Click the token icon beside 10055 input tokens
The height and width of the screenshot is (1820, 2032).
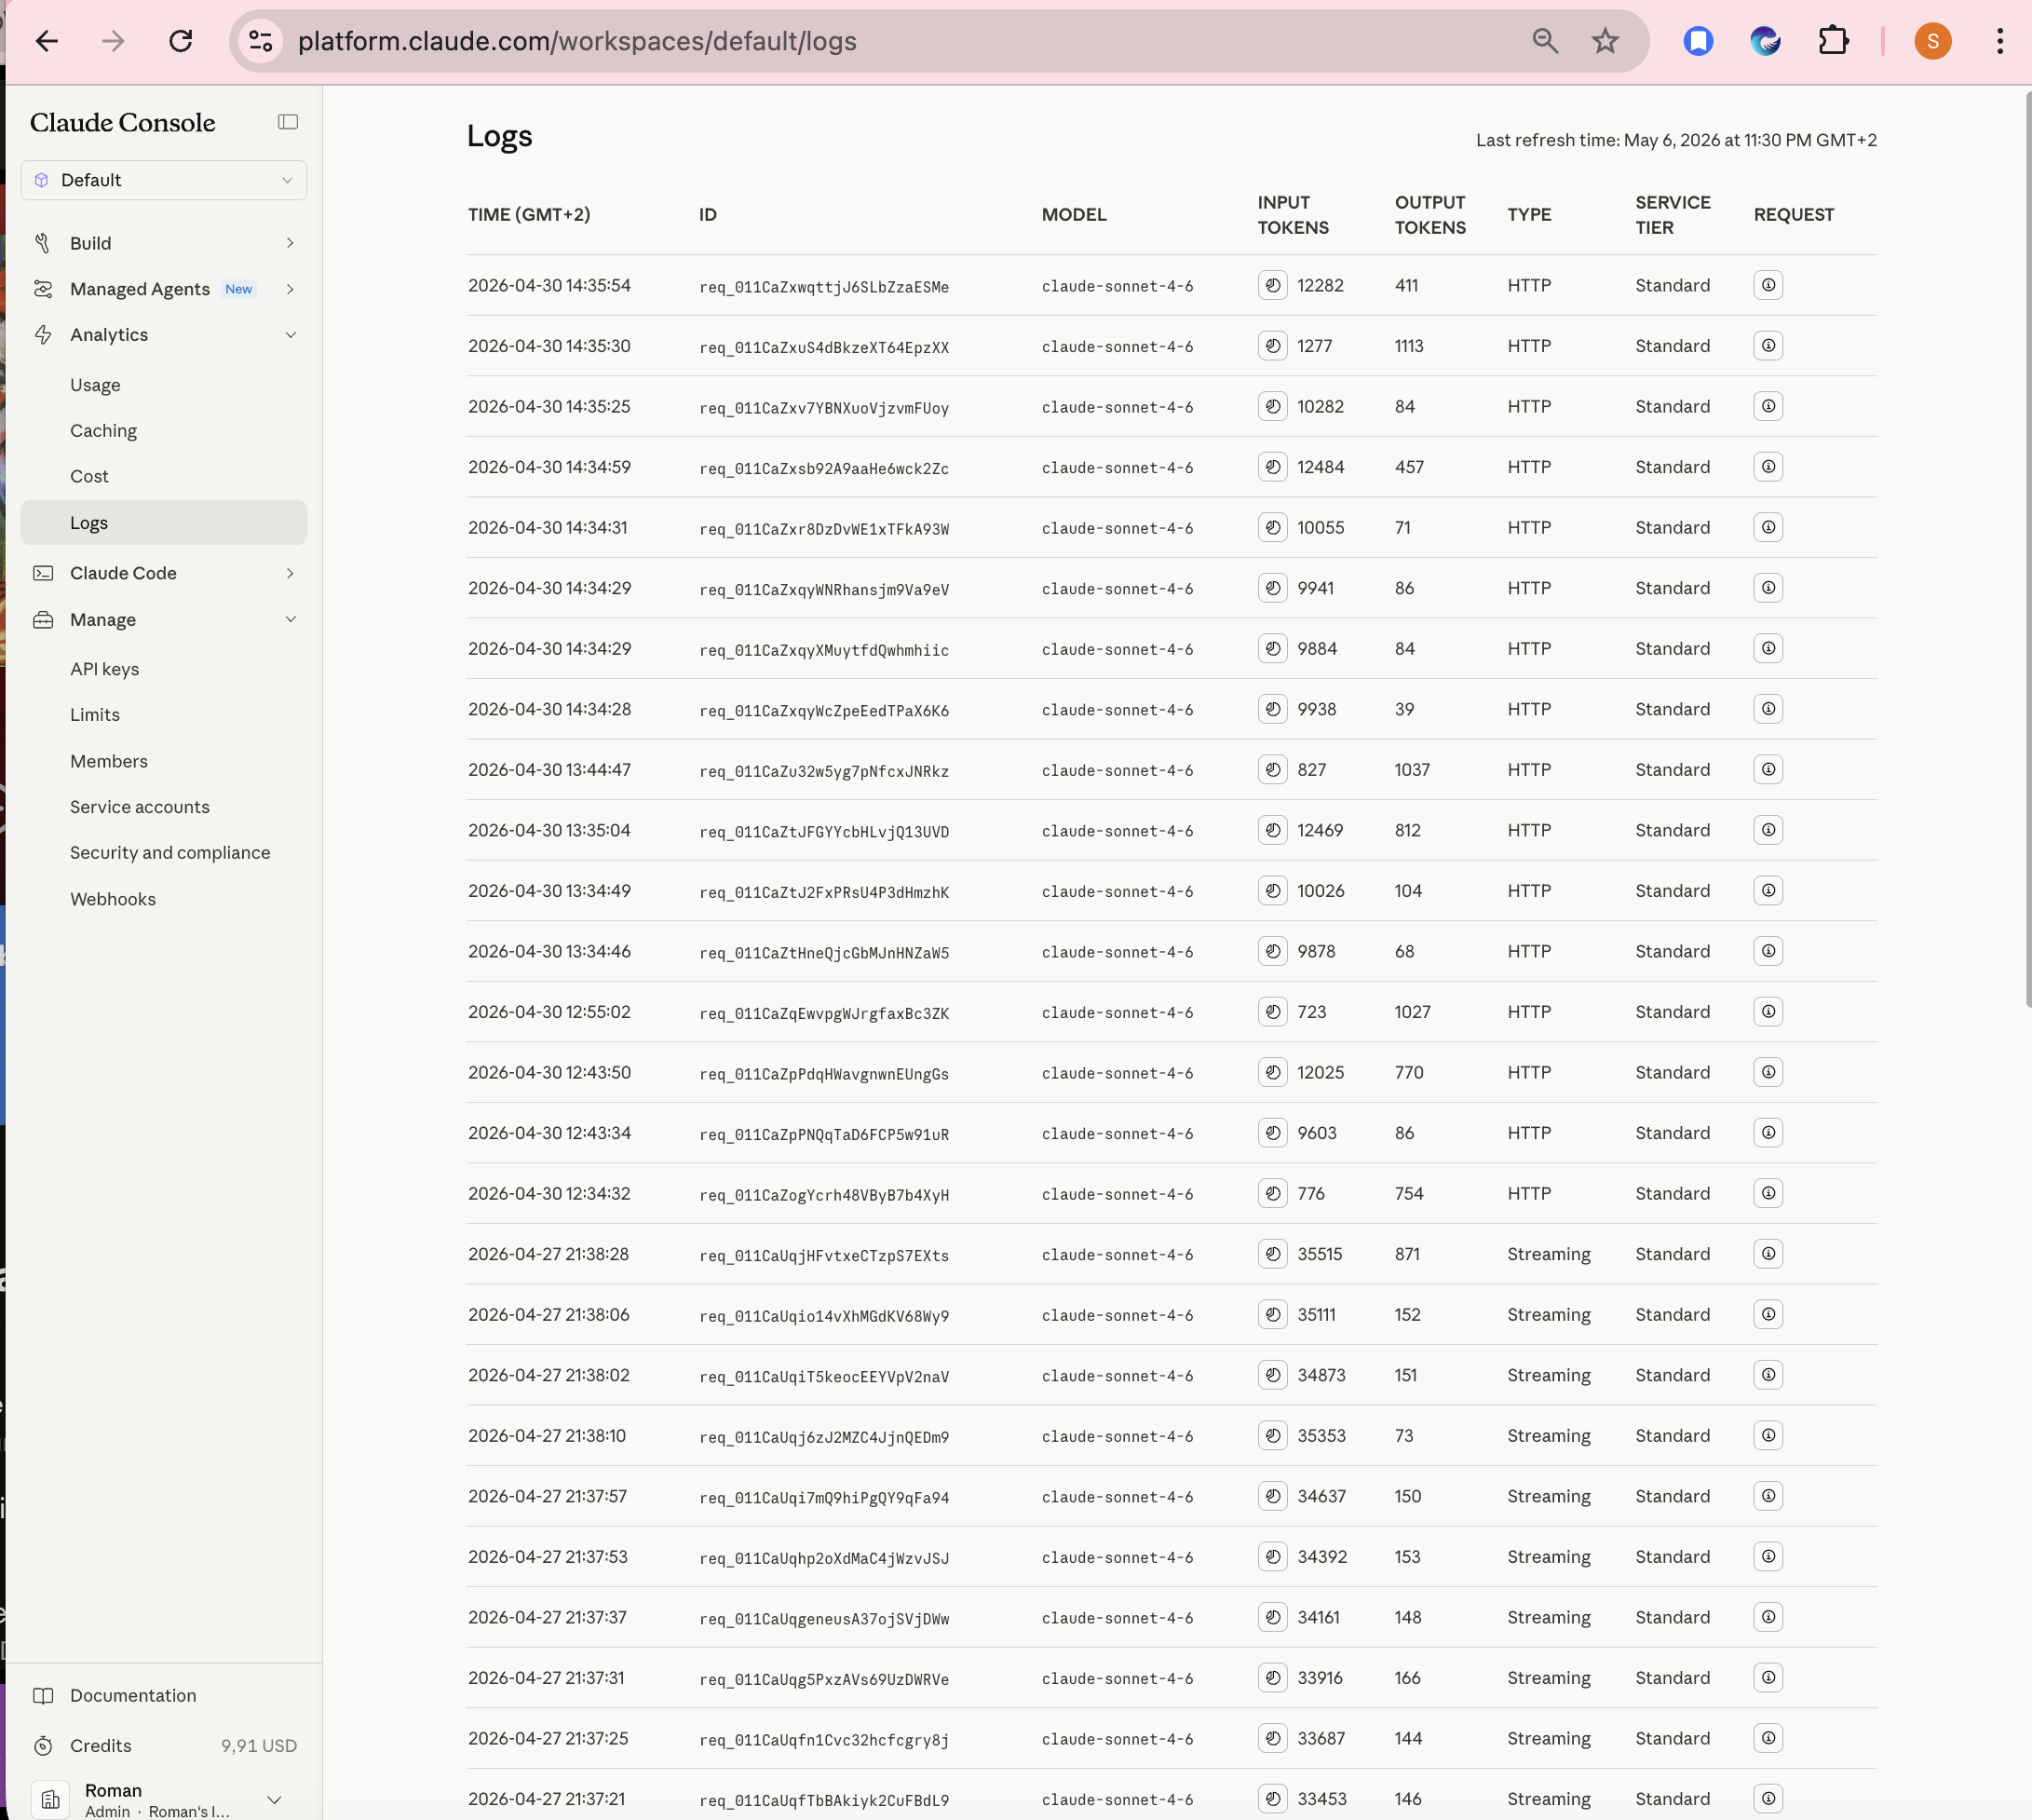[1272, 527]
